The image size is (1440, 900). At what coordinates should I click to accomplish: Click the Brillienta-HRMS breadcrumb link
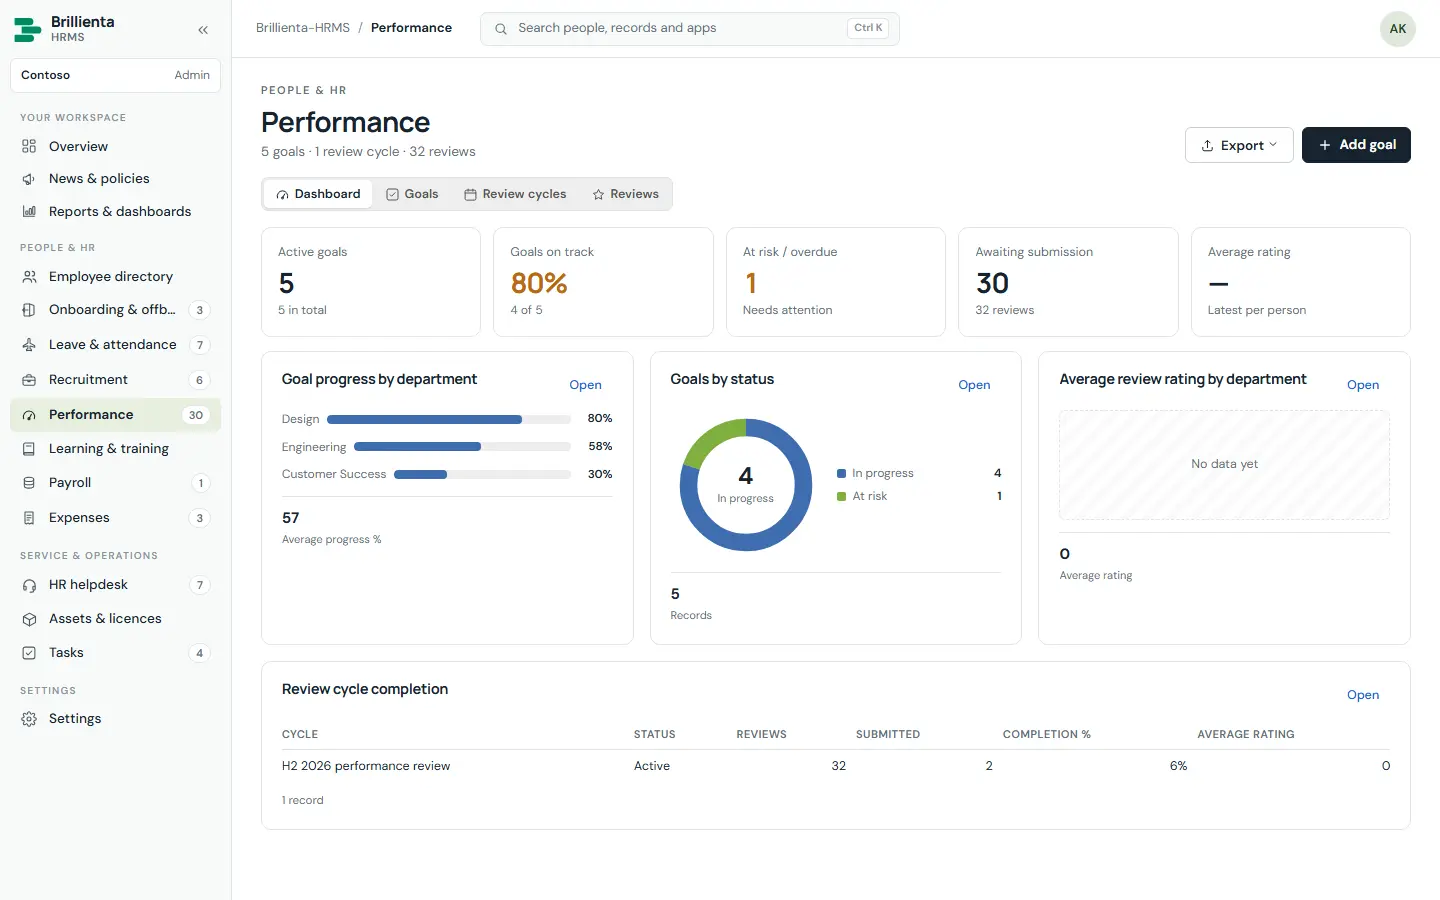(303, 28)
